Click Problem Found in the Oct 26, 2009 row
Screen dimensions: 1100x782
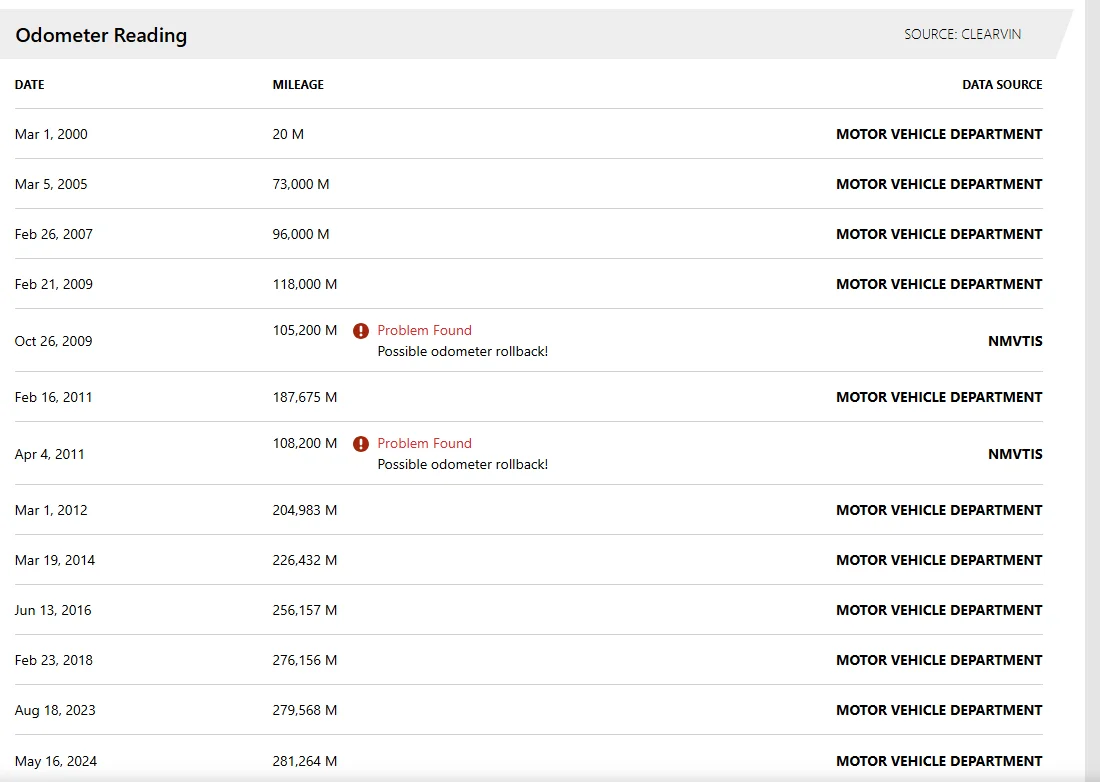pos(424,330)
